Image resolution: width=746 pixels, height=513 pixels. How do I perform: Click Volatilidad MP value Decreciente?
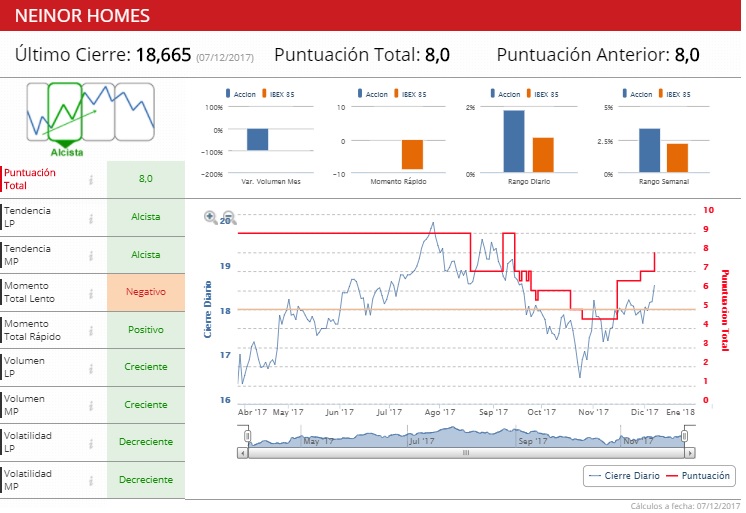[146, 480]
